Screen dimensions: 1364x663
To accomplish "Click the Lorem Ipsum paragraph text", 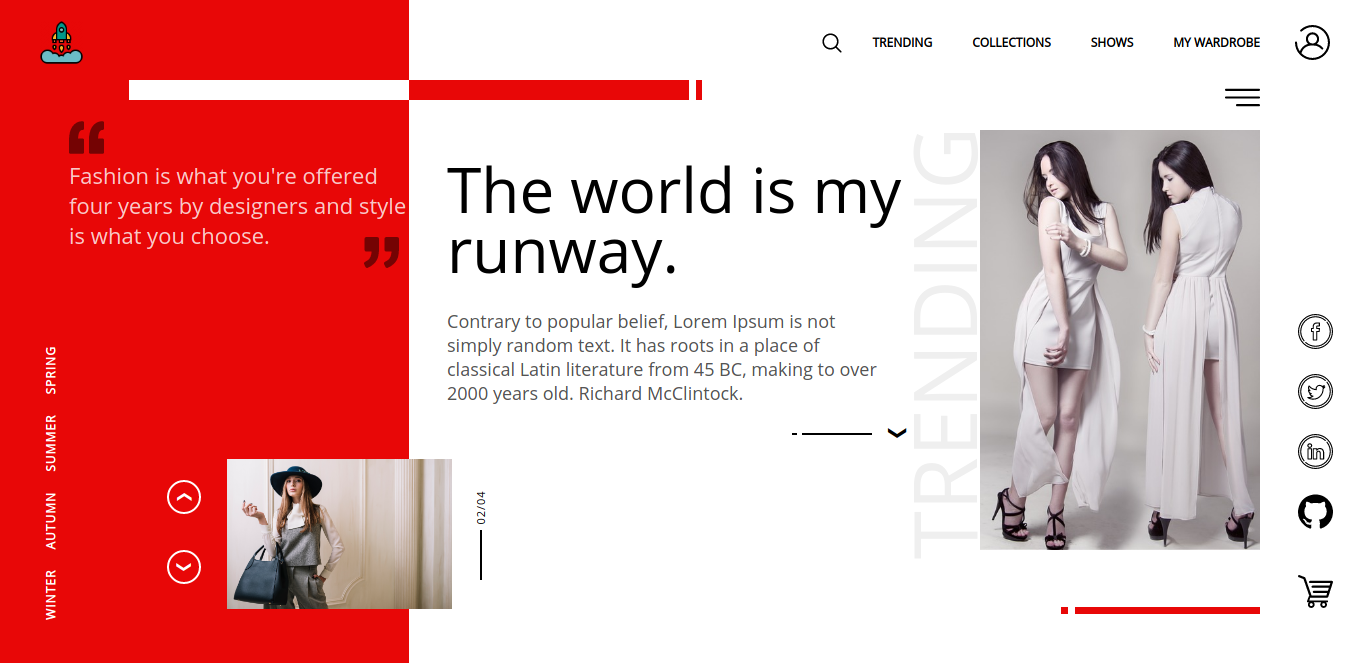I will 662,358.
